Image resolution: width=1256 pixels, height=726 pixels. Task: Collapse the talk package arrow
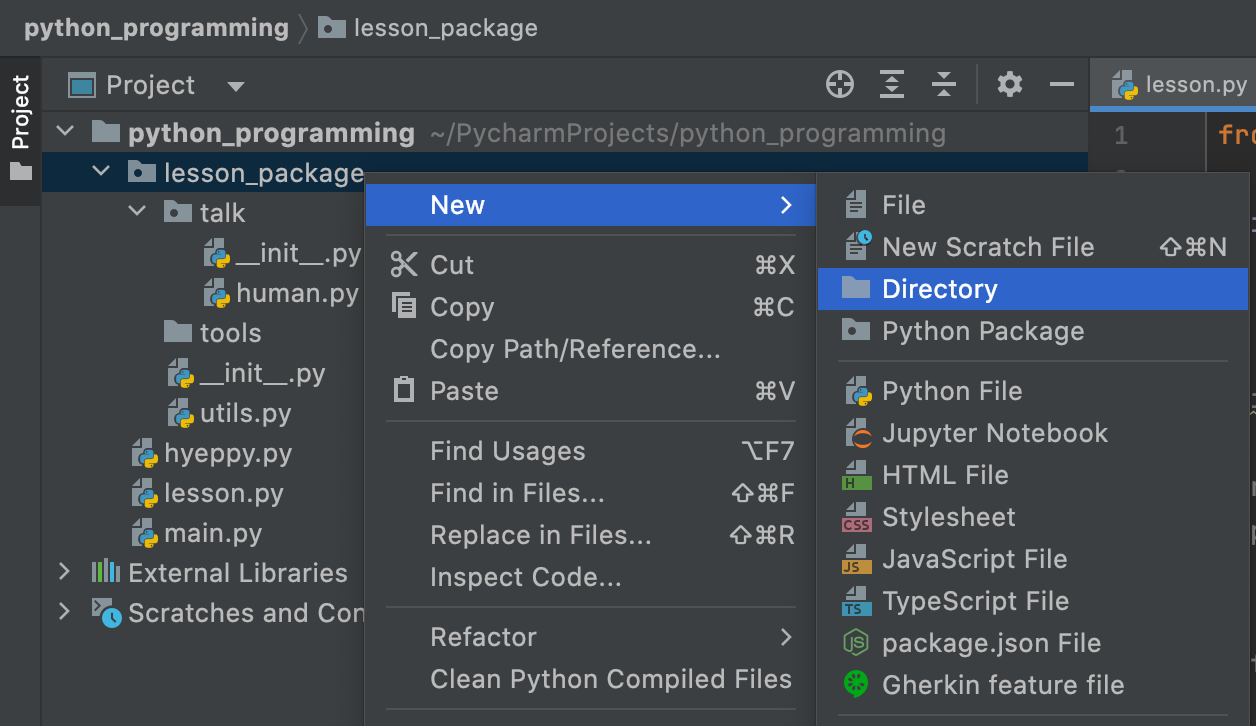[x=137, y=212]
